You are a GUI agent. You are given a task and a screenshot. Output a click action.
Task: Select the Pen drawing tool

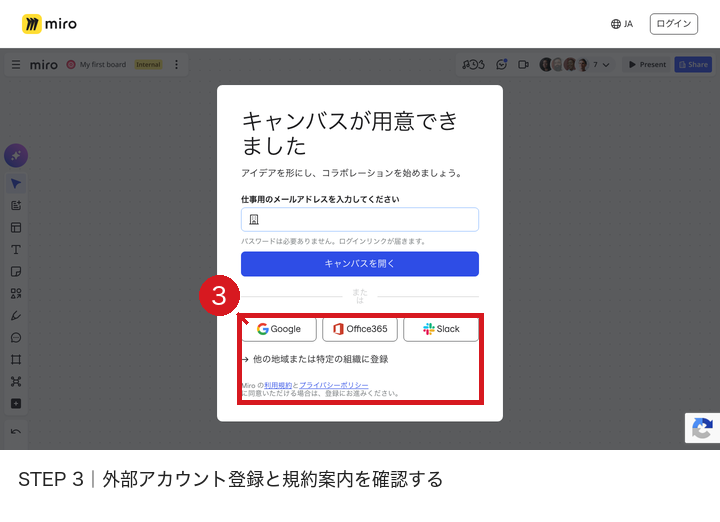tap(16, 315)
